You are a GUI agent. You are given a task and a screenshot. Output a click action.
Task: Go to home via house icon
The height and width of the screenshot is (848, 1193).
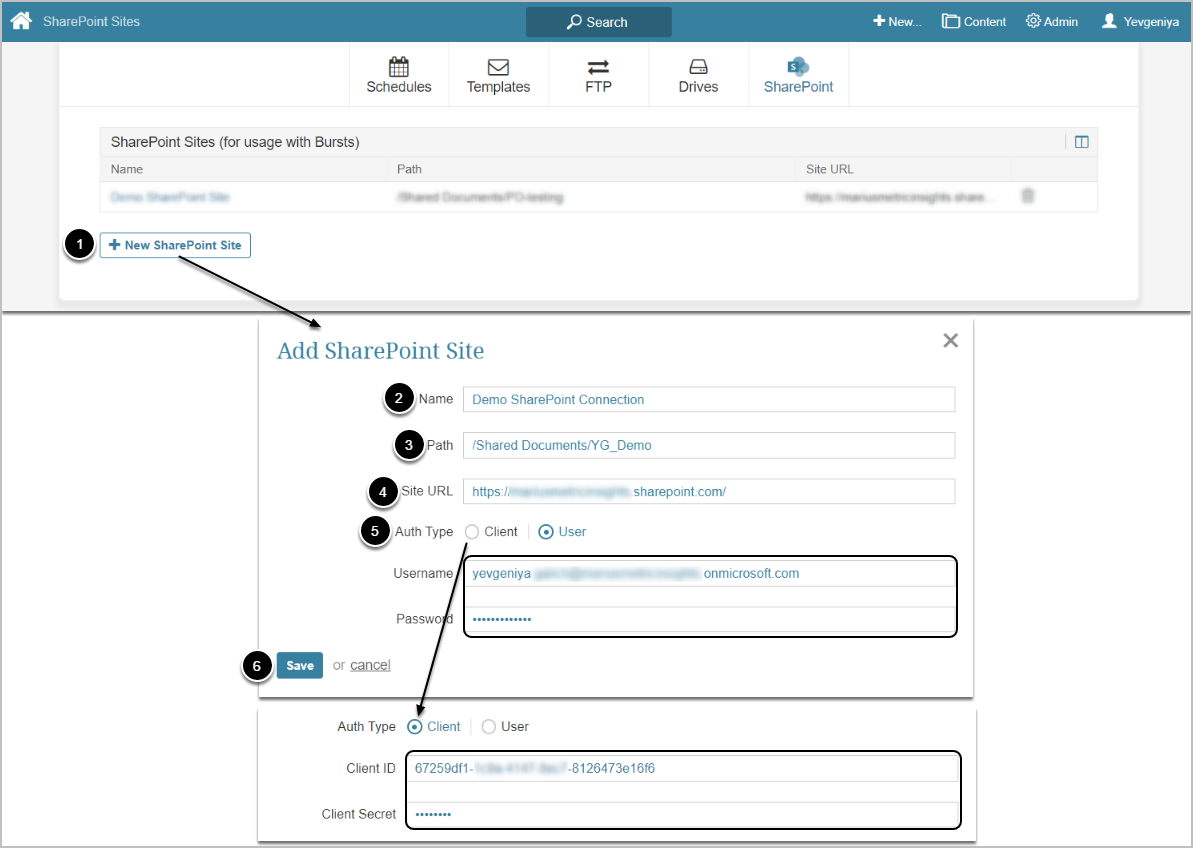[21, 21]
